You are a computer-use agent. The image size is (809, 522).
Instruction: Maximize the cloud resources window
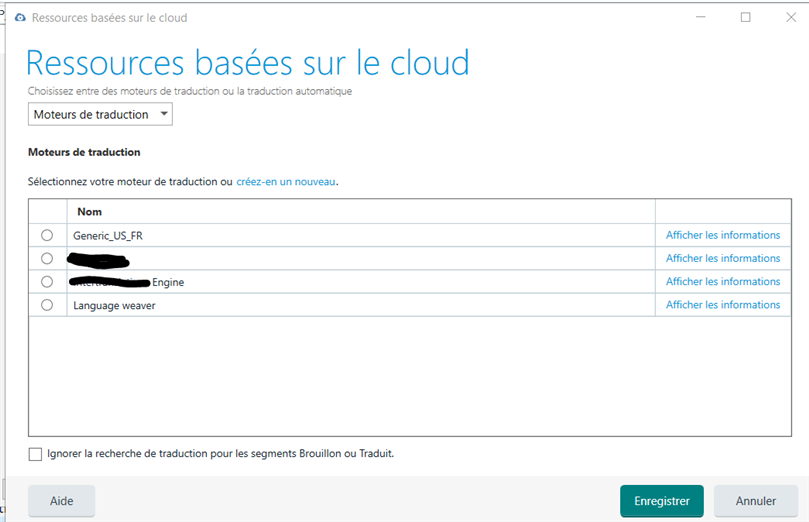746,18
